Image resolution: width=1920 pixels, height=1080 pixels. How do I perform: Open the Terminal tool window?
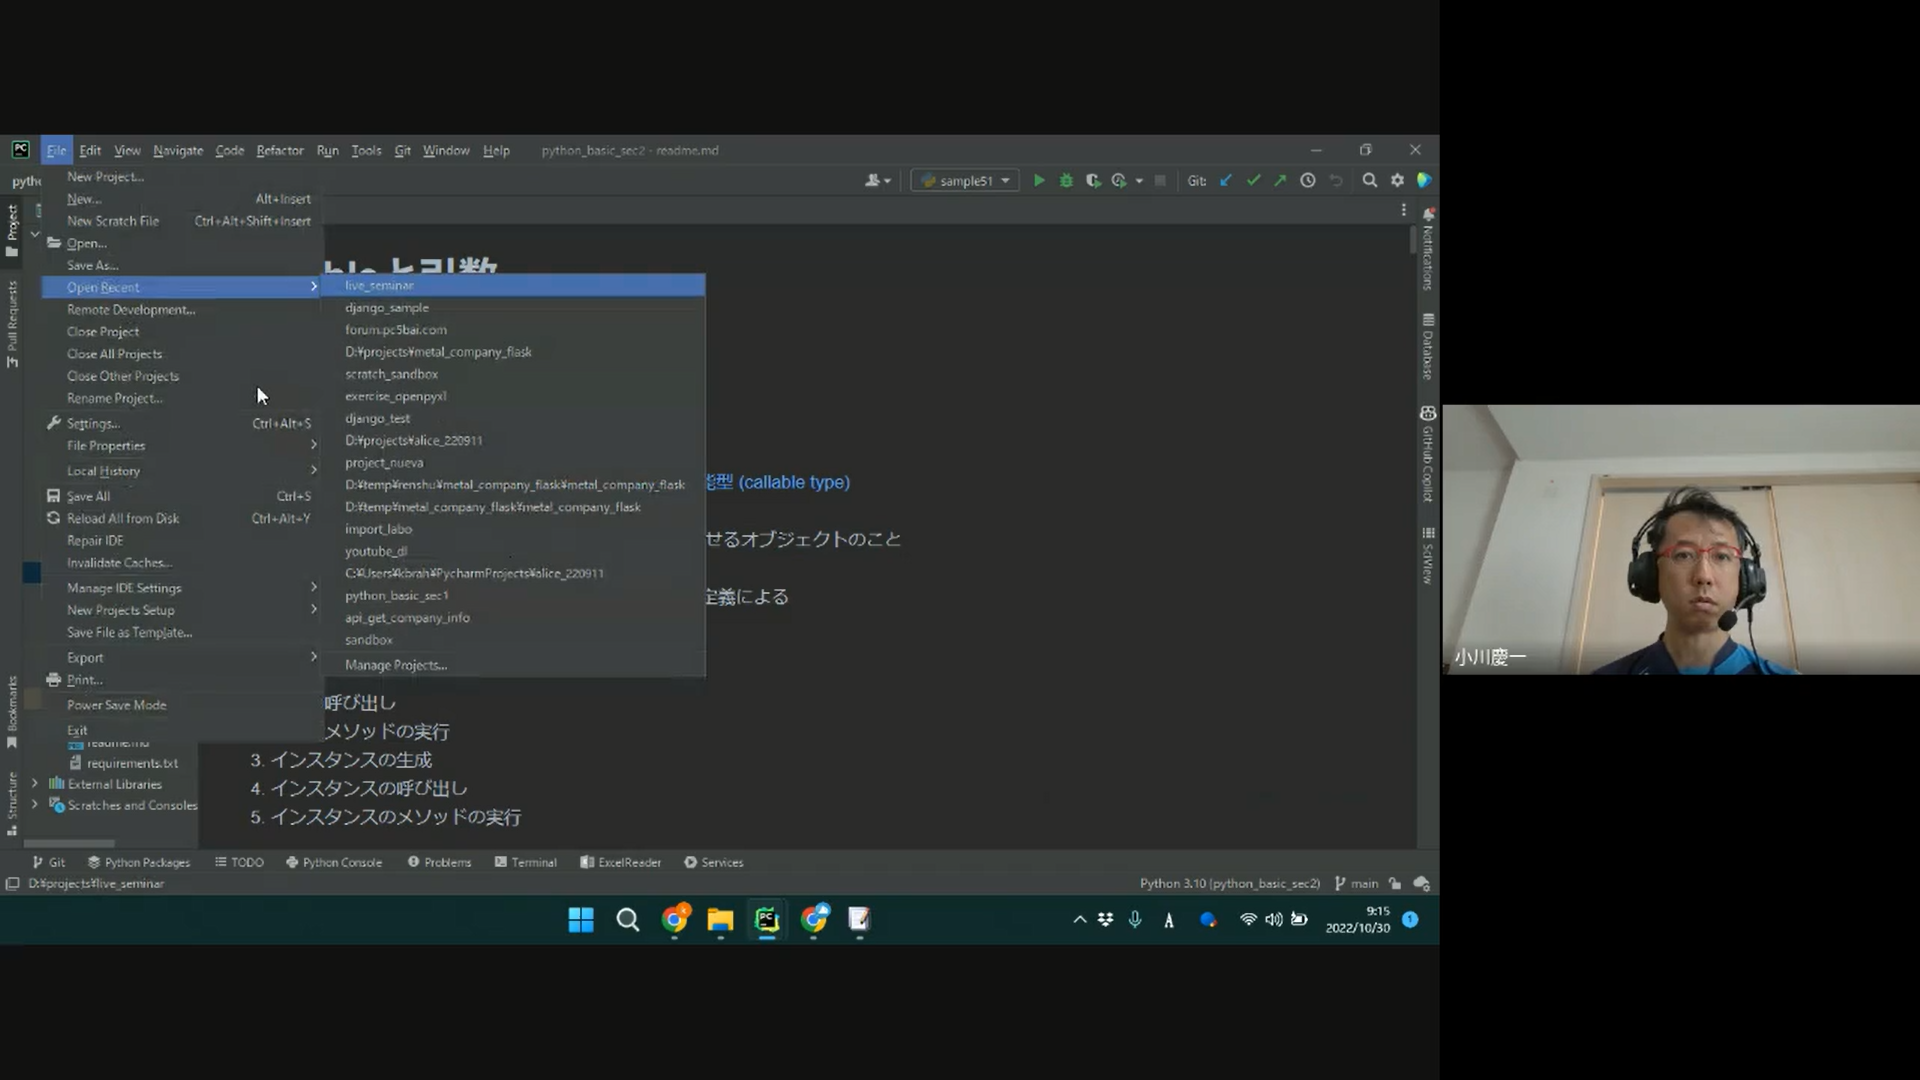(x=526, y=862)
